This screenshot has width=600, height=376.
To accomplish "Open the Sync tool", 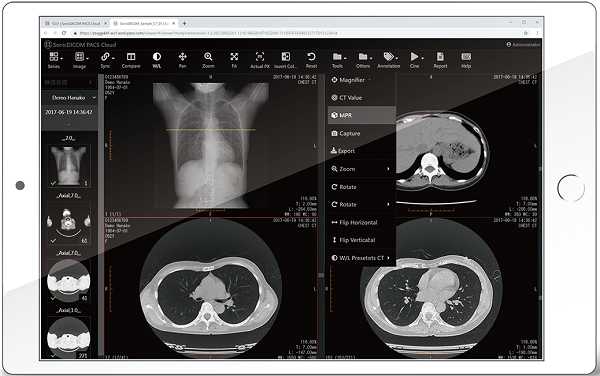I will tap(105, 60).
